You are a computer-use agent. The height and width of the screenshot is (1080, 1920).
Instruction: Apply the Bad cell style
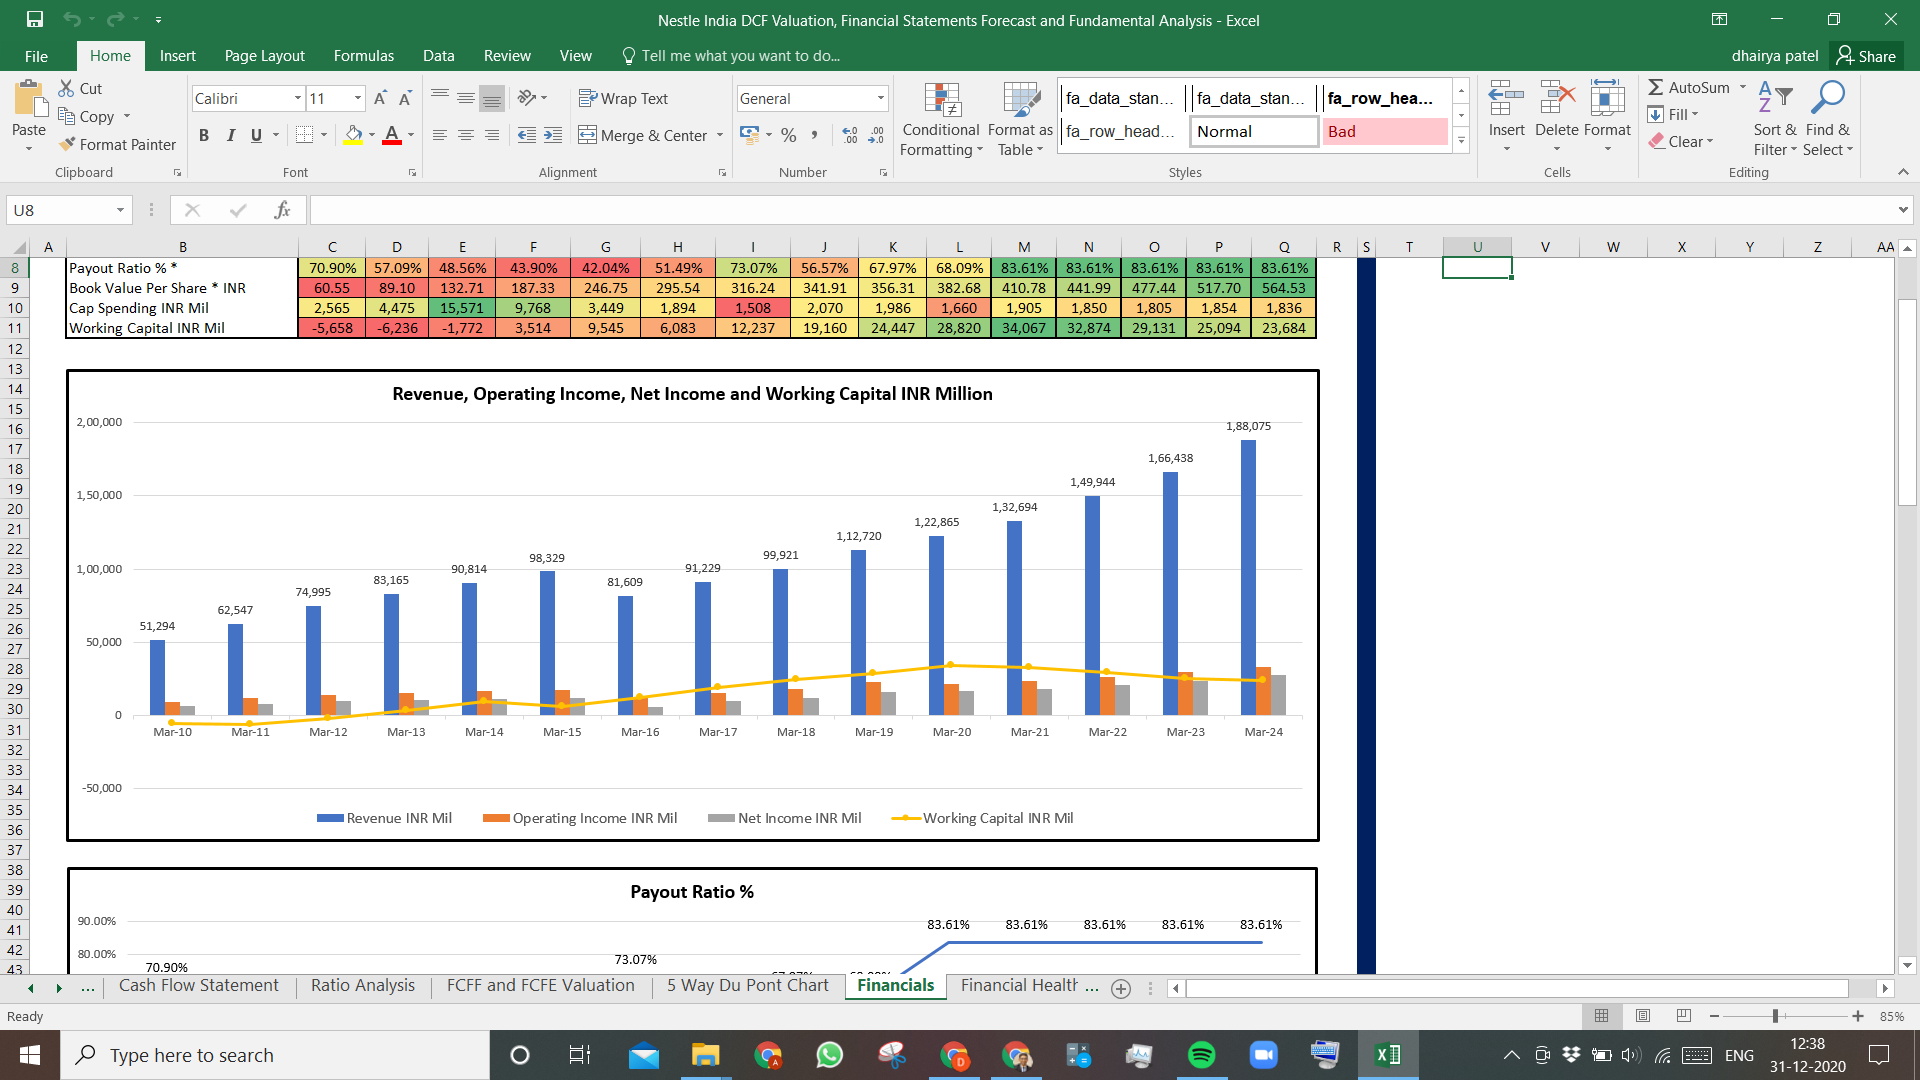pos(1384,132)
